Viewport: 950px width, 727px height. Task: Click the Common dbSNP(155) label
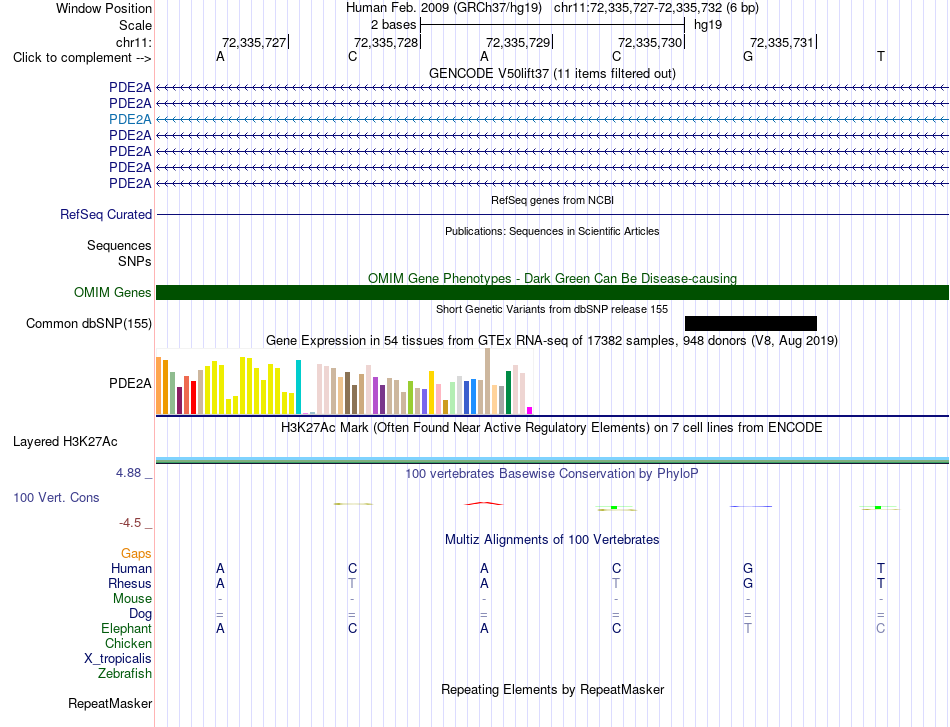[88, 324]
